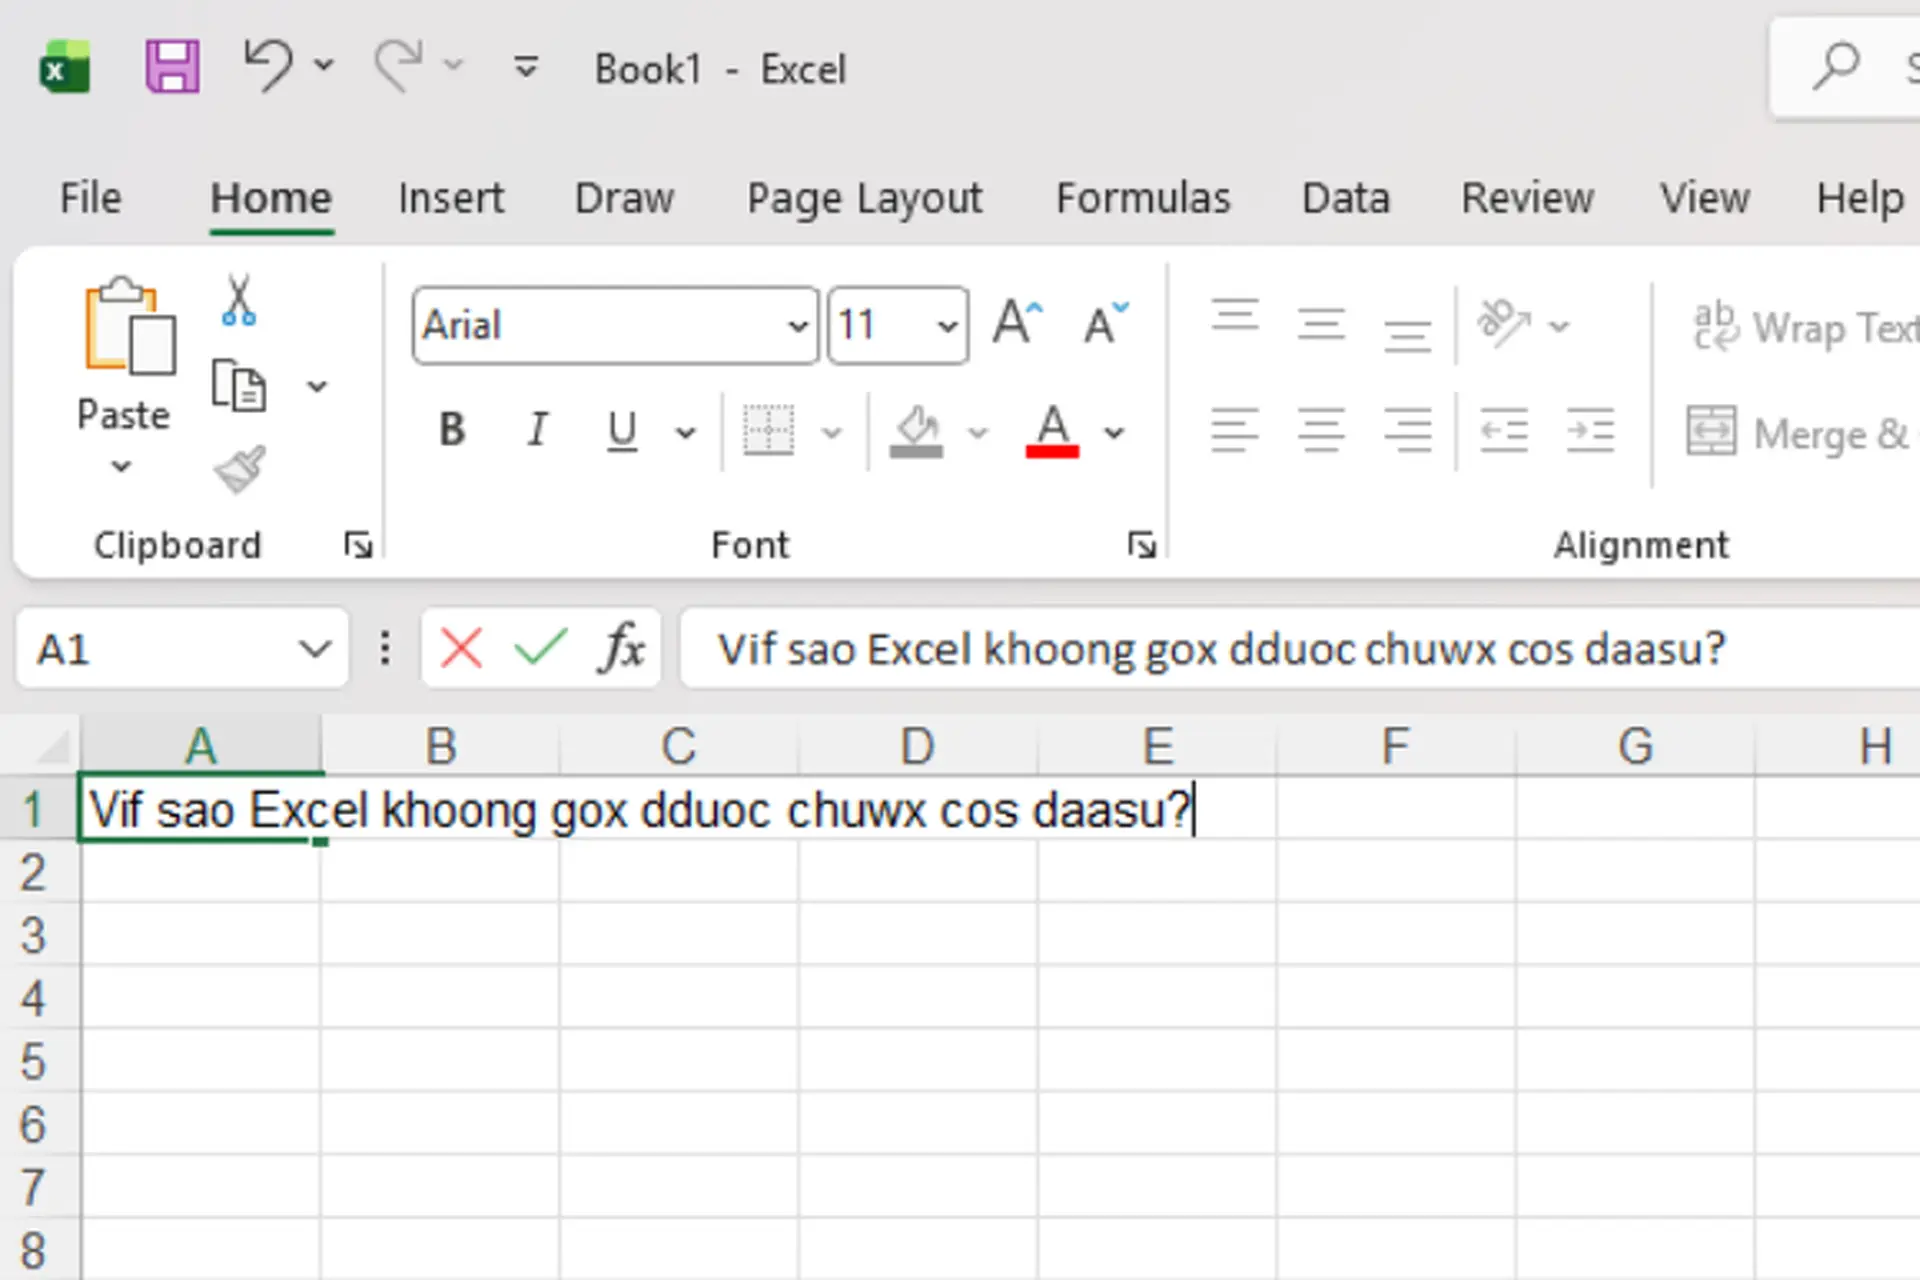Toggle Bold formatting
The height and width of the screenshot is (1280, 1920).
452,430
